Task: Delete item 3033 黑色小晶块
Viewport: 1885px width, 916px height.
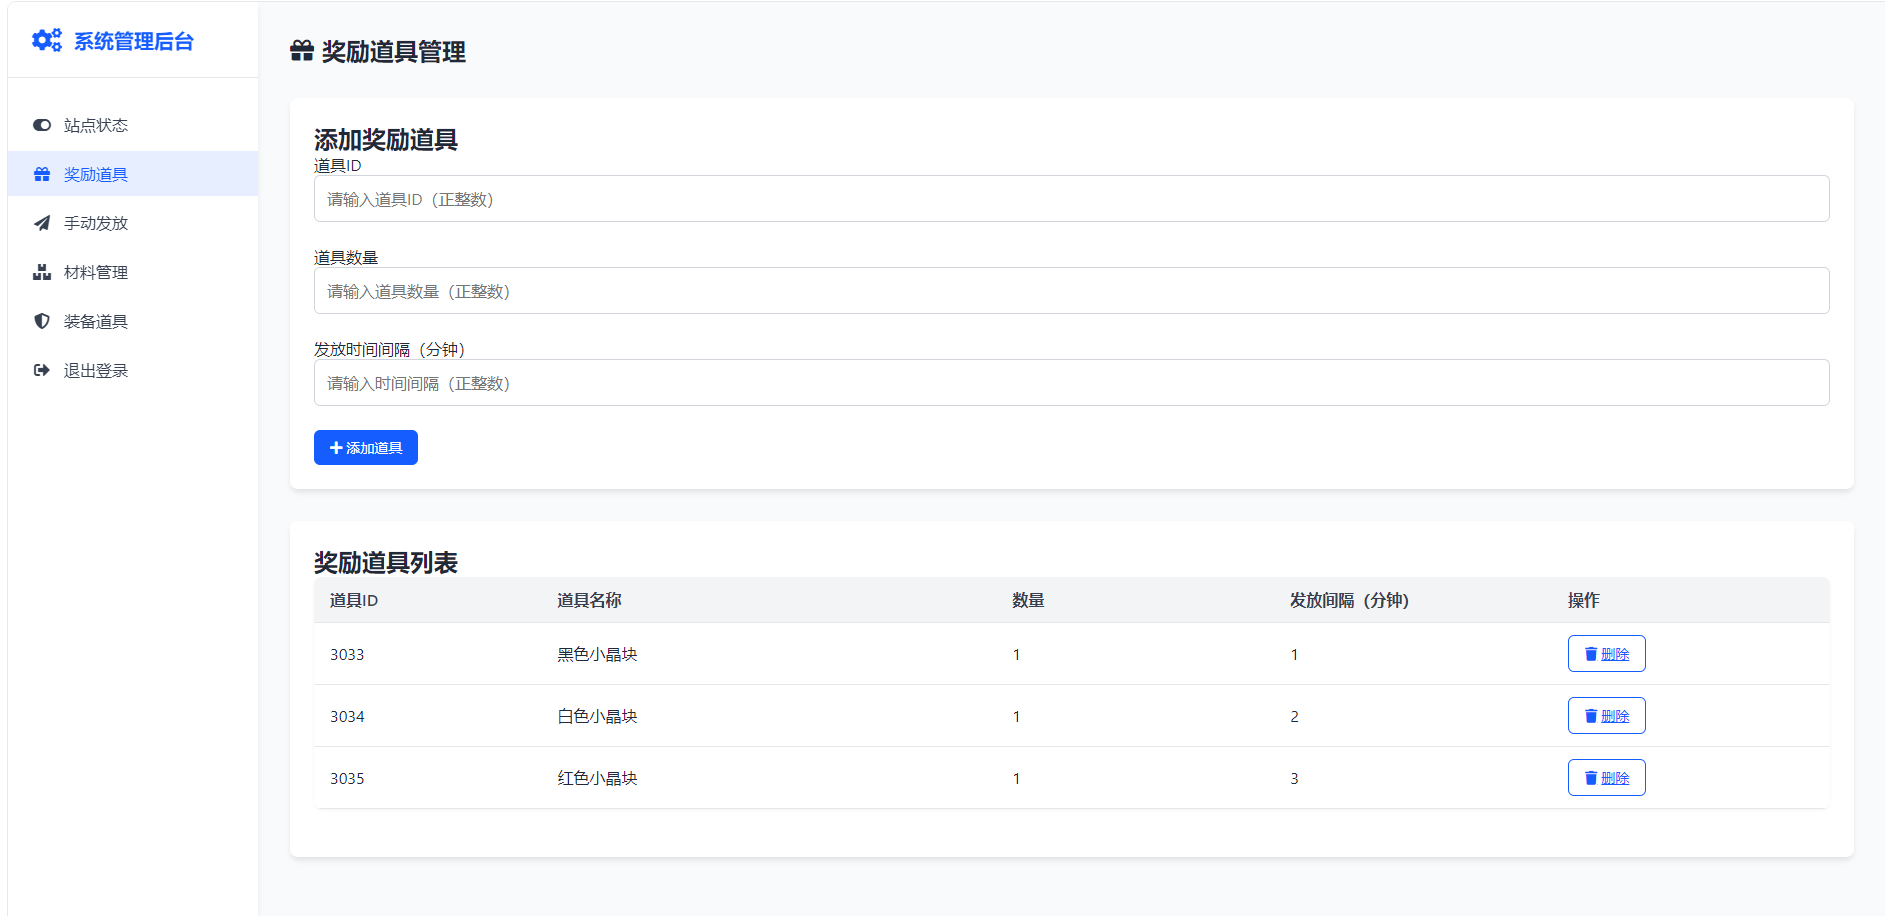Action: tap(1606, 654)
